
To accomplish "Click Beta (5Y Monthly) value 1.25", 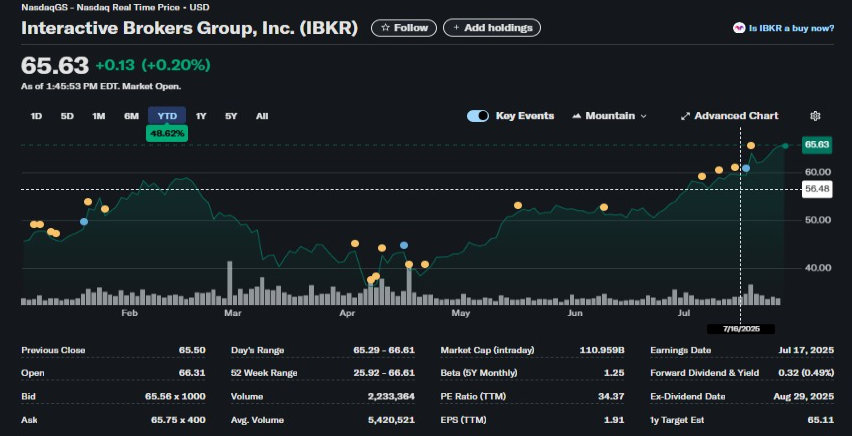I will pyautogui.click(x=615, y=373).
